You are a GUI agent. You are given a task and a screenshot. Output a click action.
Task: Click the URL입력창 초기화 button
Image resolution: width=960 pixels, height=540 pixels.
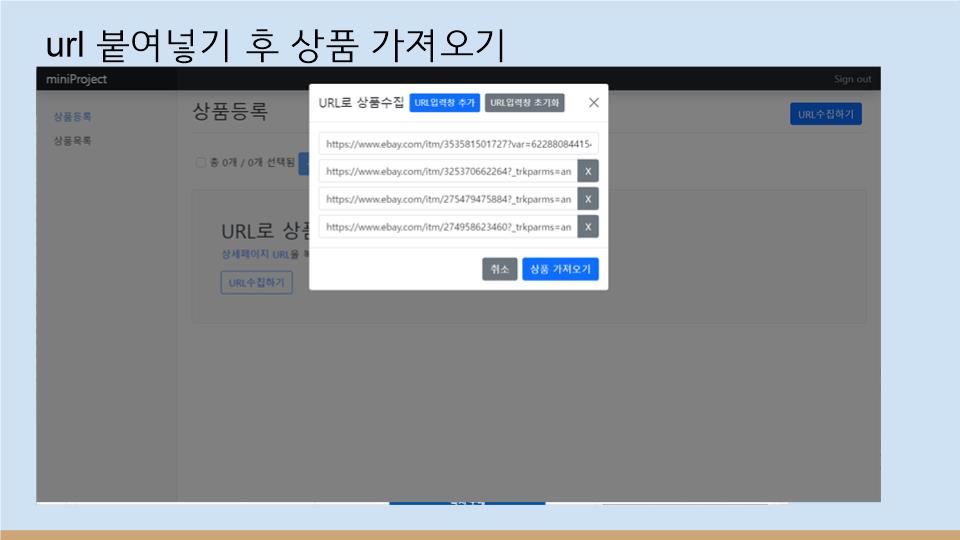click(x=525, y=103)
